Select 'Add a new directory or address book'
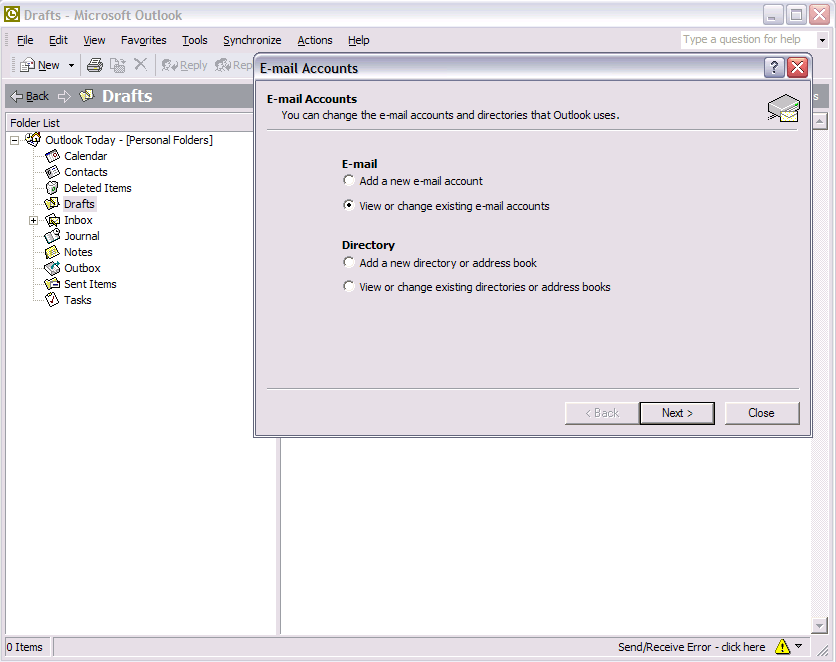Screen dimensions: 836x662 [x=439, y=263]
